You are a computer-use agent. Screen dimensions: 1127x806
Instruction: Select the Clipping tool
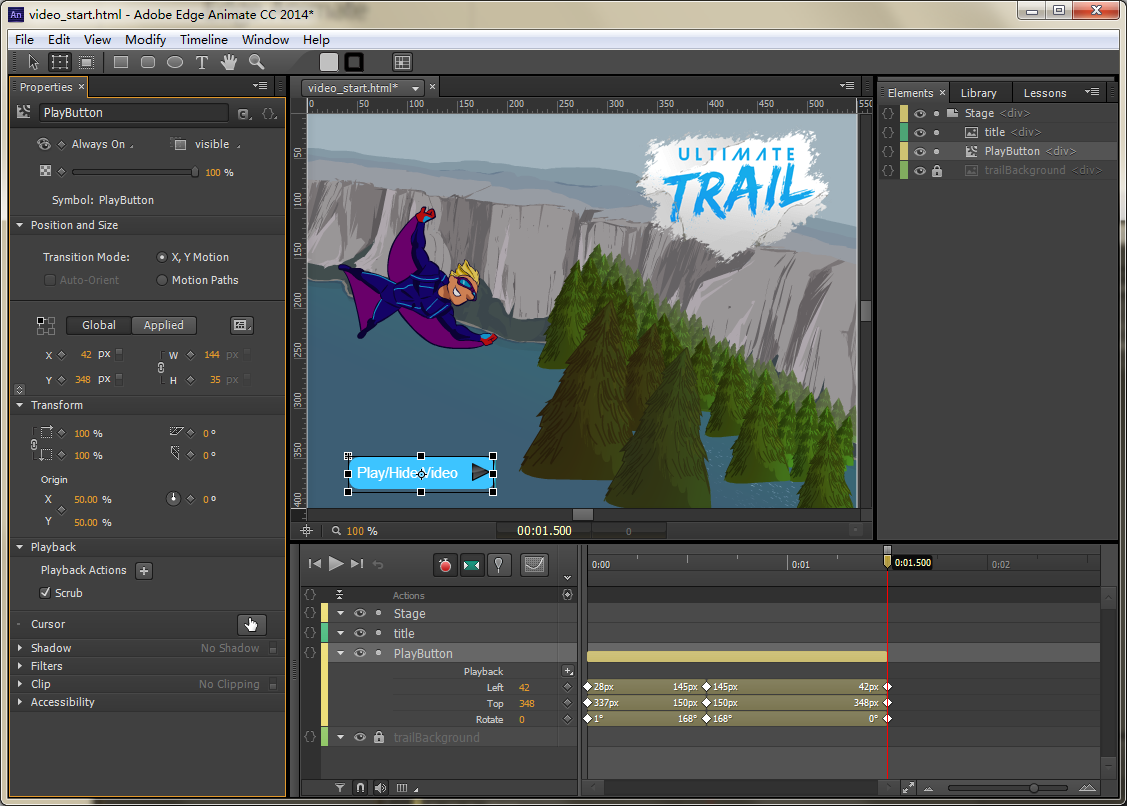pyautogui.click(x=86, y=63)
